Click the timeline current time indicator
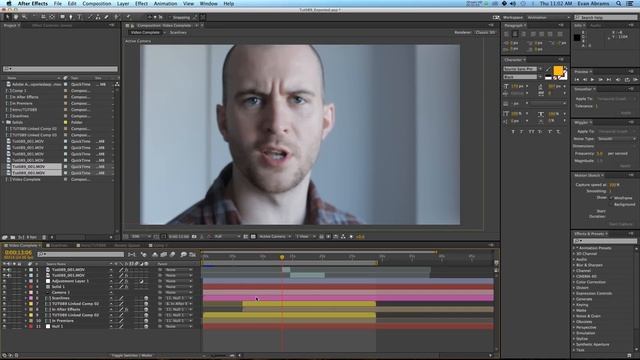The height and width of the screenshot is (360, 640). pyautogui.click(x=282, y=257)
